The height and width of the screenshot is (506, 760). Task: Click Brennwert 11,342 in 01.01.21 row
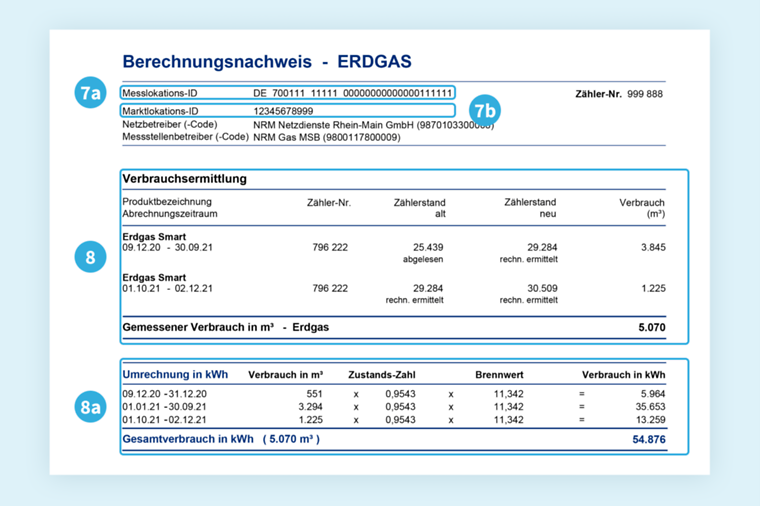point(508,407)
